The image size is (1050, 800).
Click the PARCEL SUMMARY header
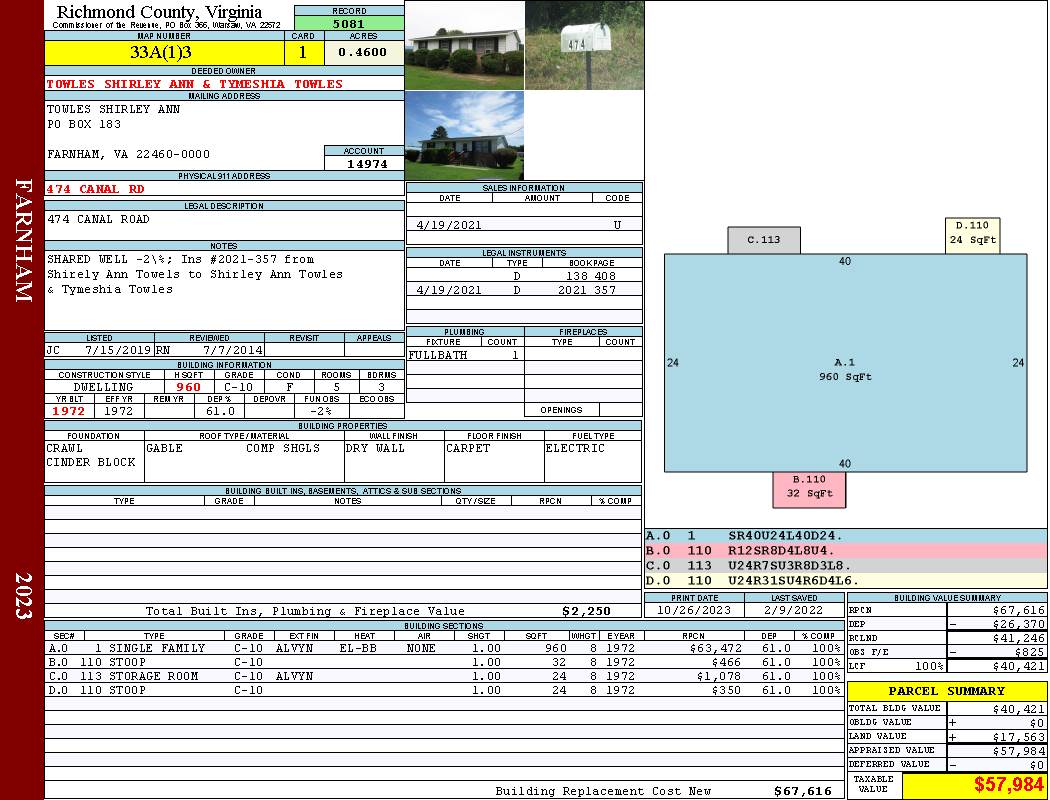(946, 691)
